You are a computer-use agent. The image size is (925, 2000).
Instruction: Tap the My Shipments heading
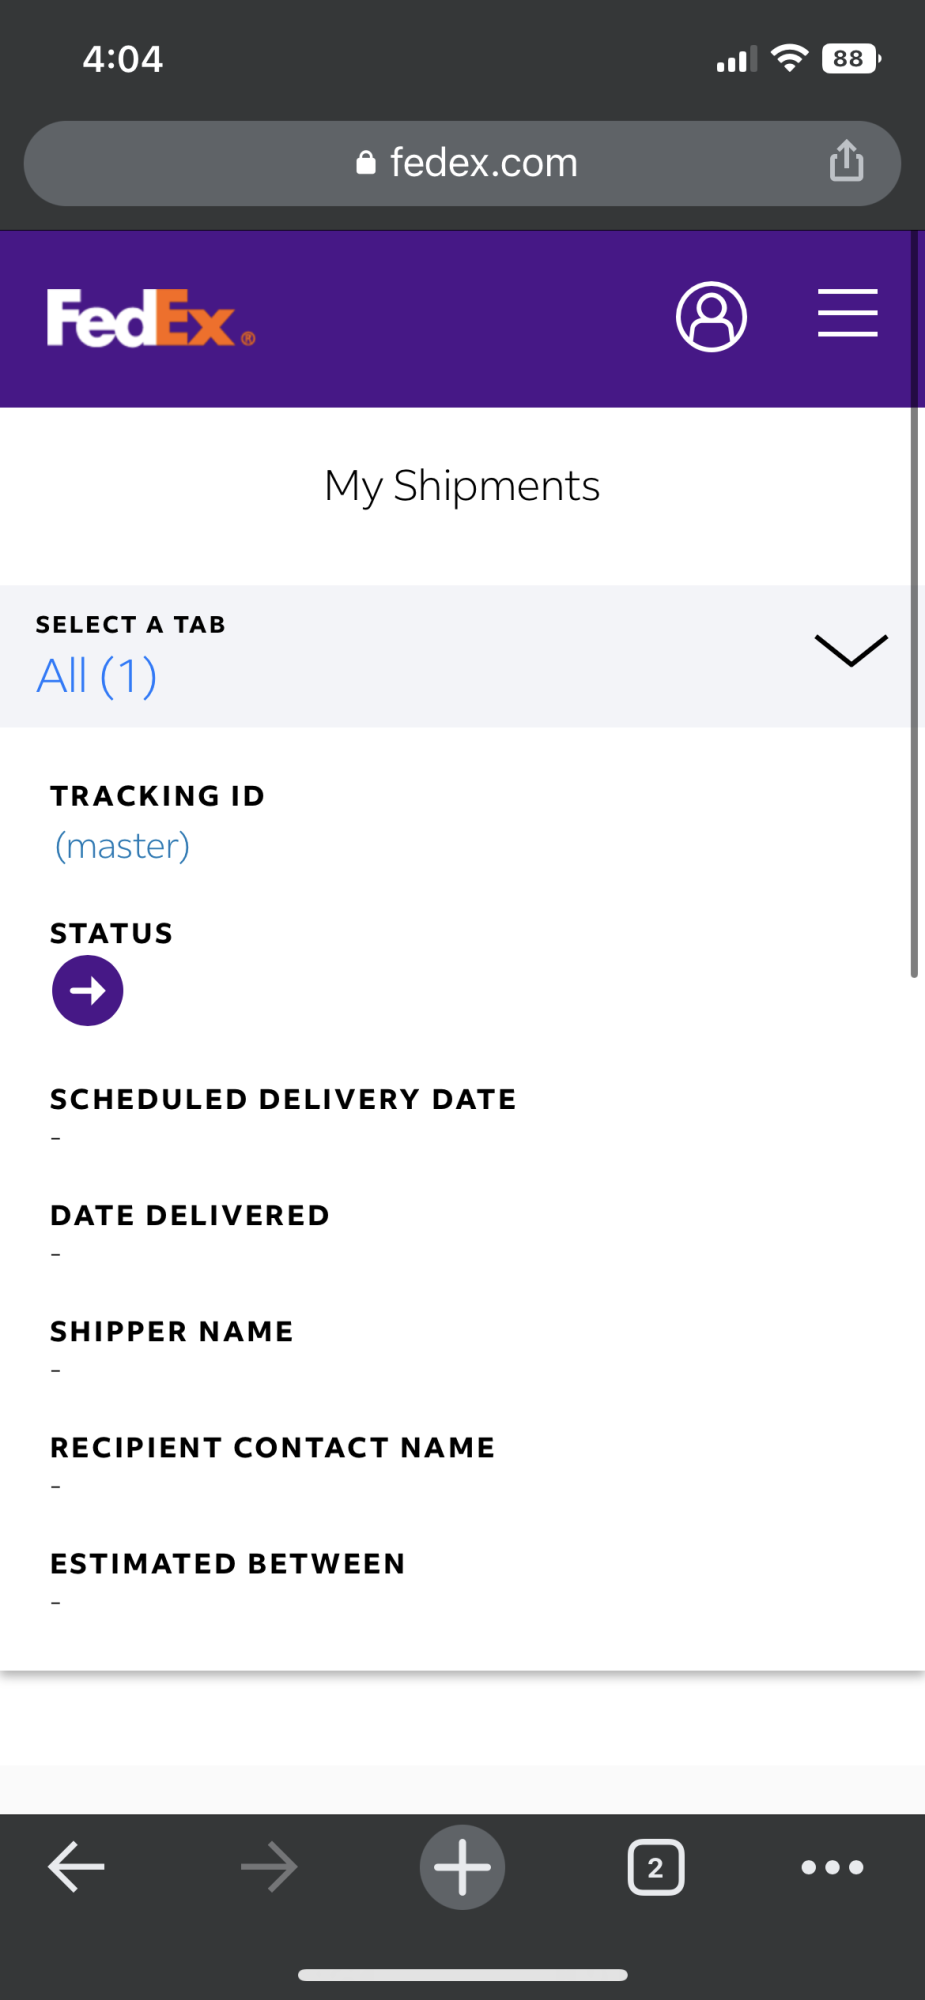(462, 486)
